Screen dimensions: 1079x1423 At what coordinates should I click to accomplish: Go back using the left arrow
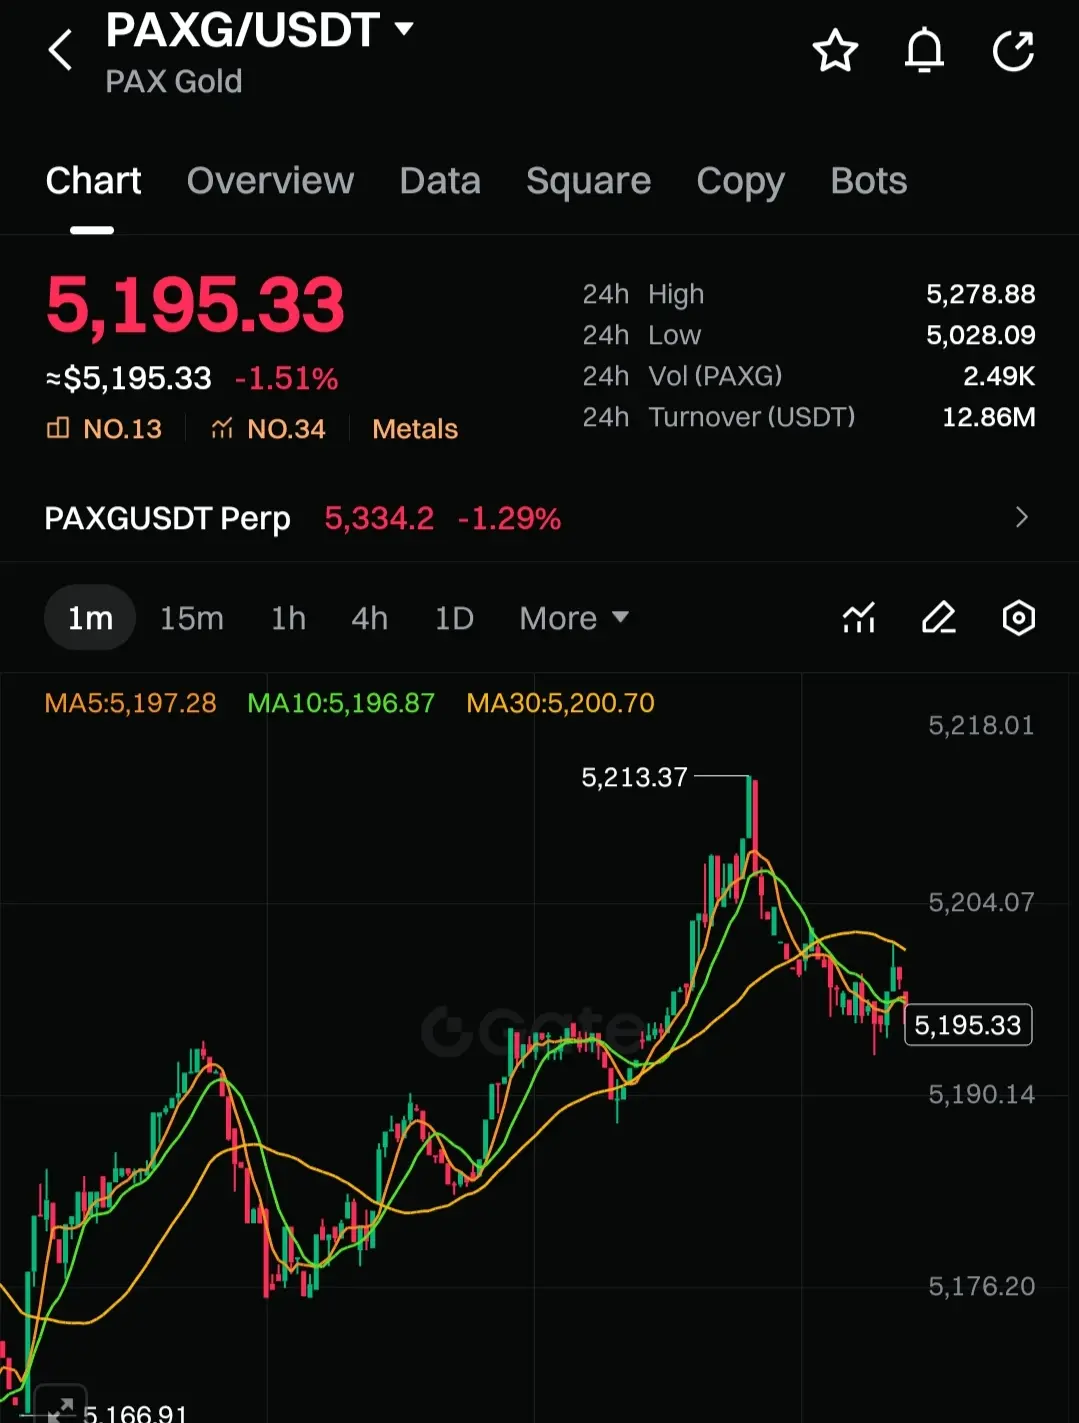(x=61, y=50)
